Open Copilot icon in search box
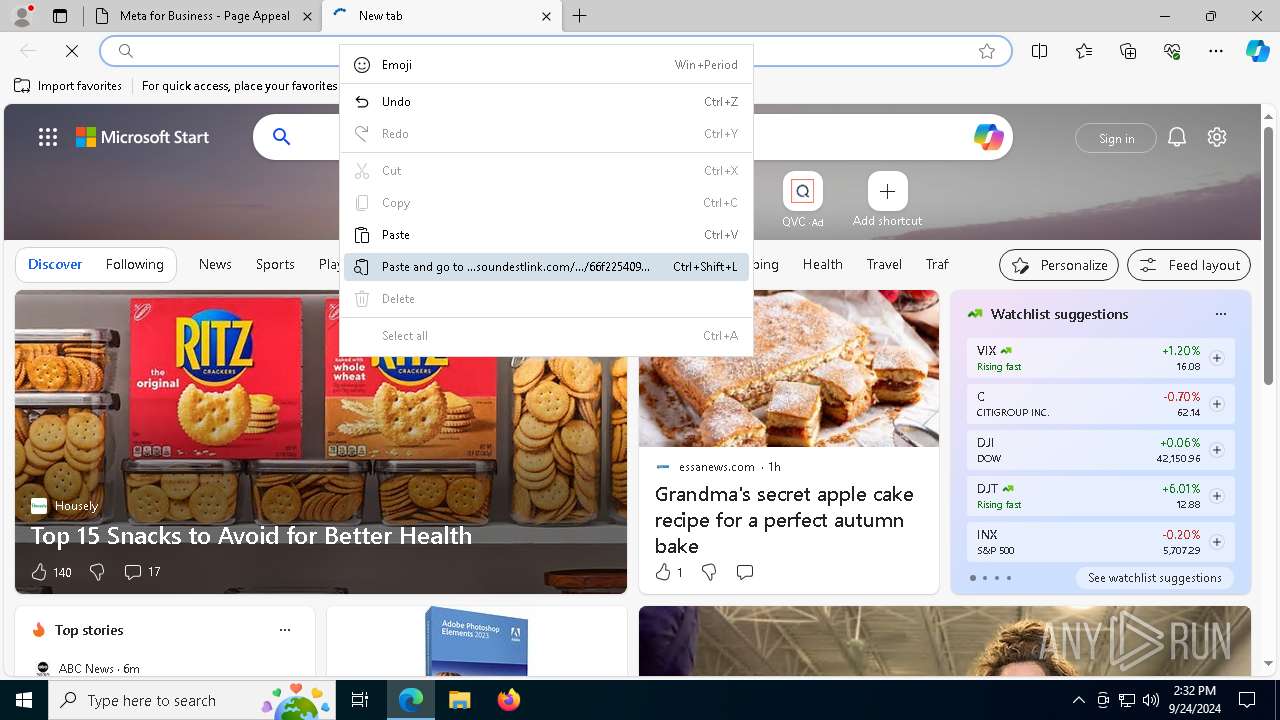Image resolution: width=1280 pixels, height=720 pixels. tap(988, 137)
